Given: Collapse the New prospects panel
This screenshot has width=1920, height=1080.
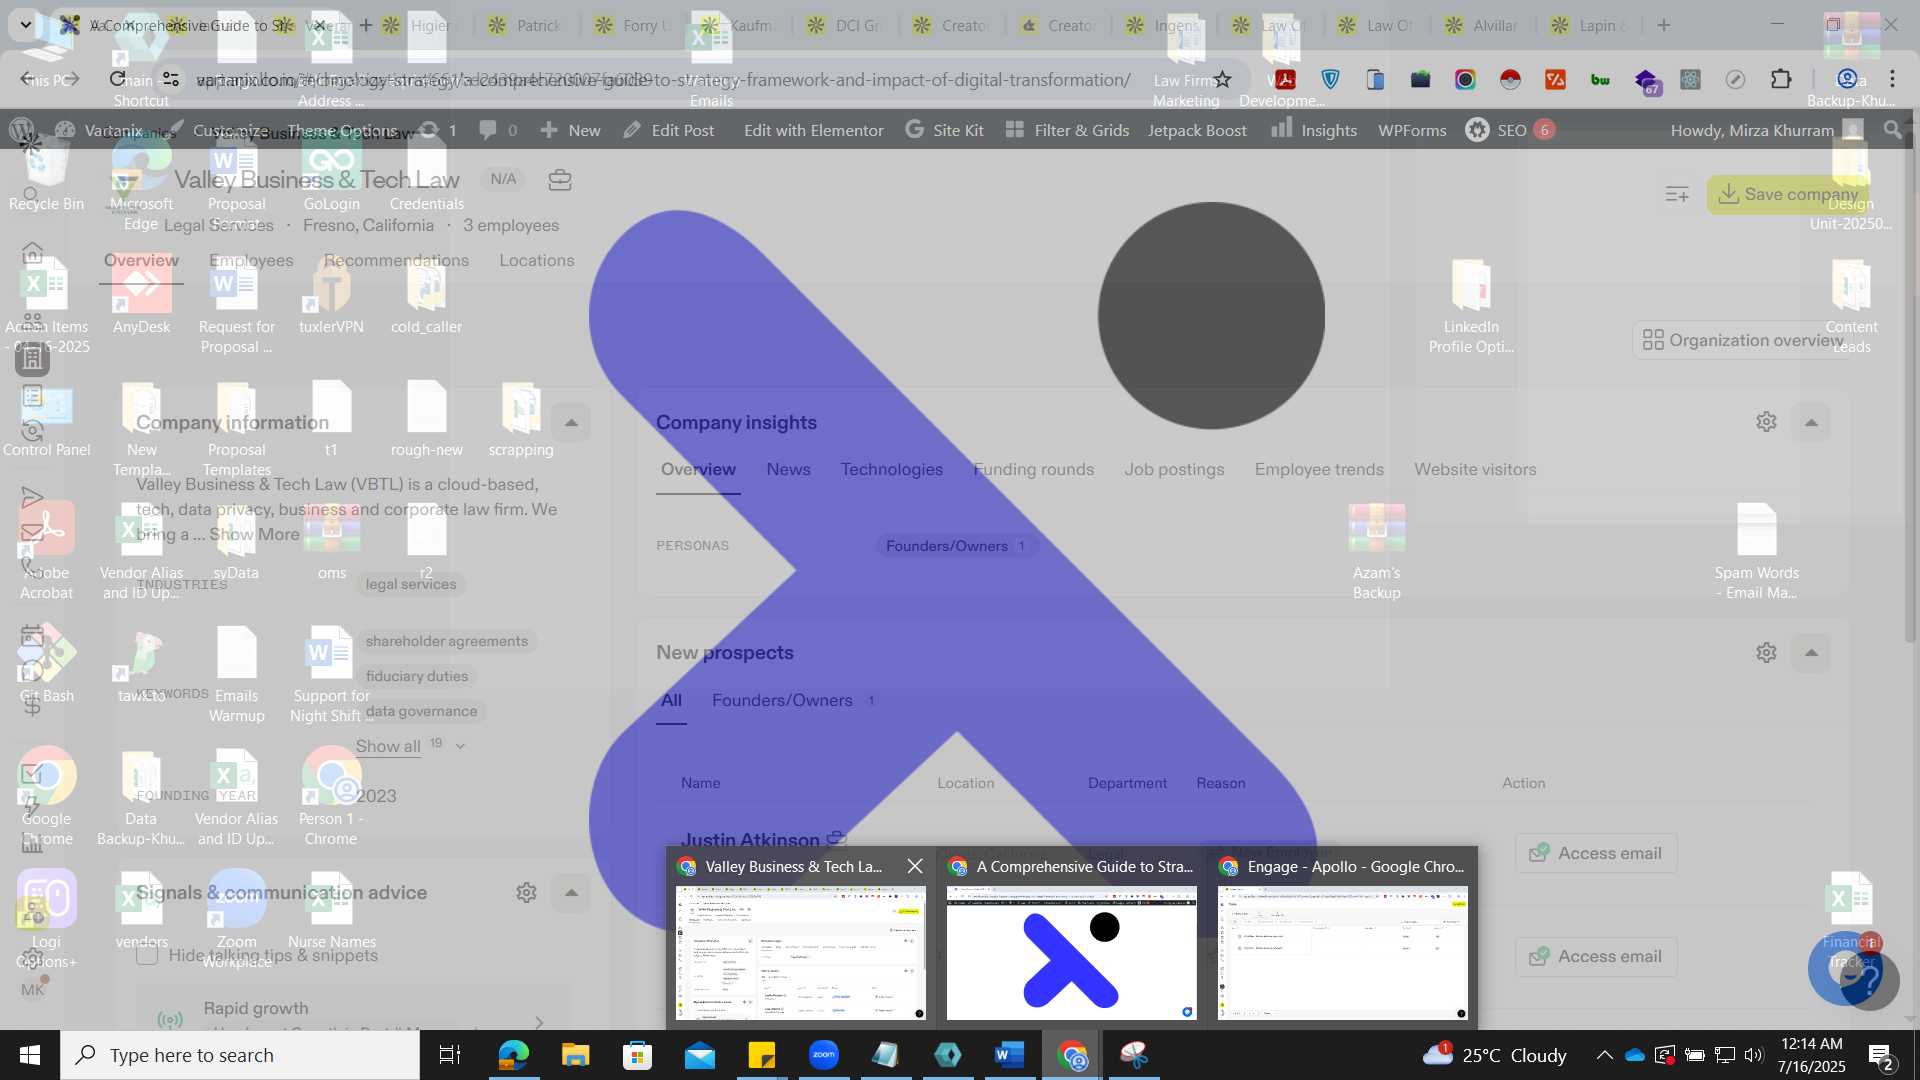Looking at the screenshot, I should point(1811,653).
